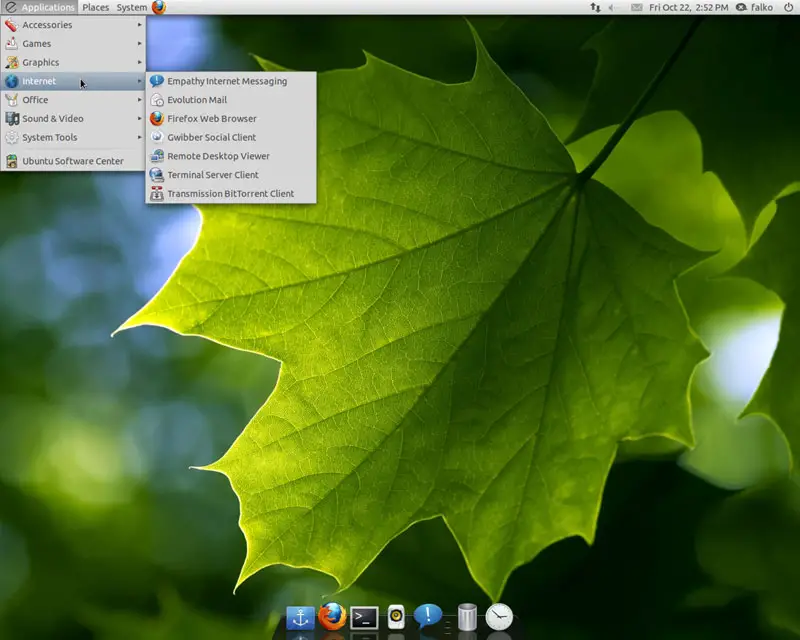
Task: Start Remote Desktop Viewer
Action: 231,156
